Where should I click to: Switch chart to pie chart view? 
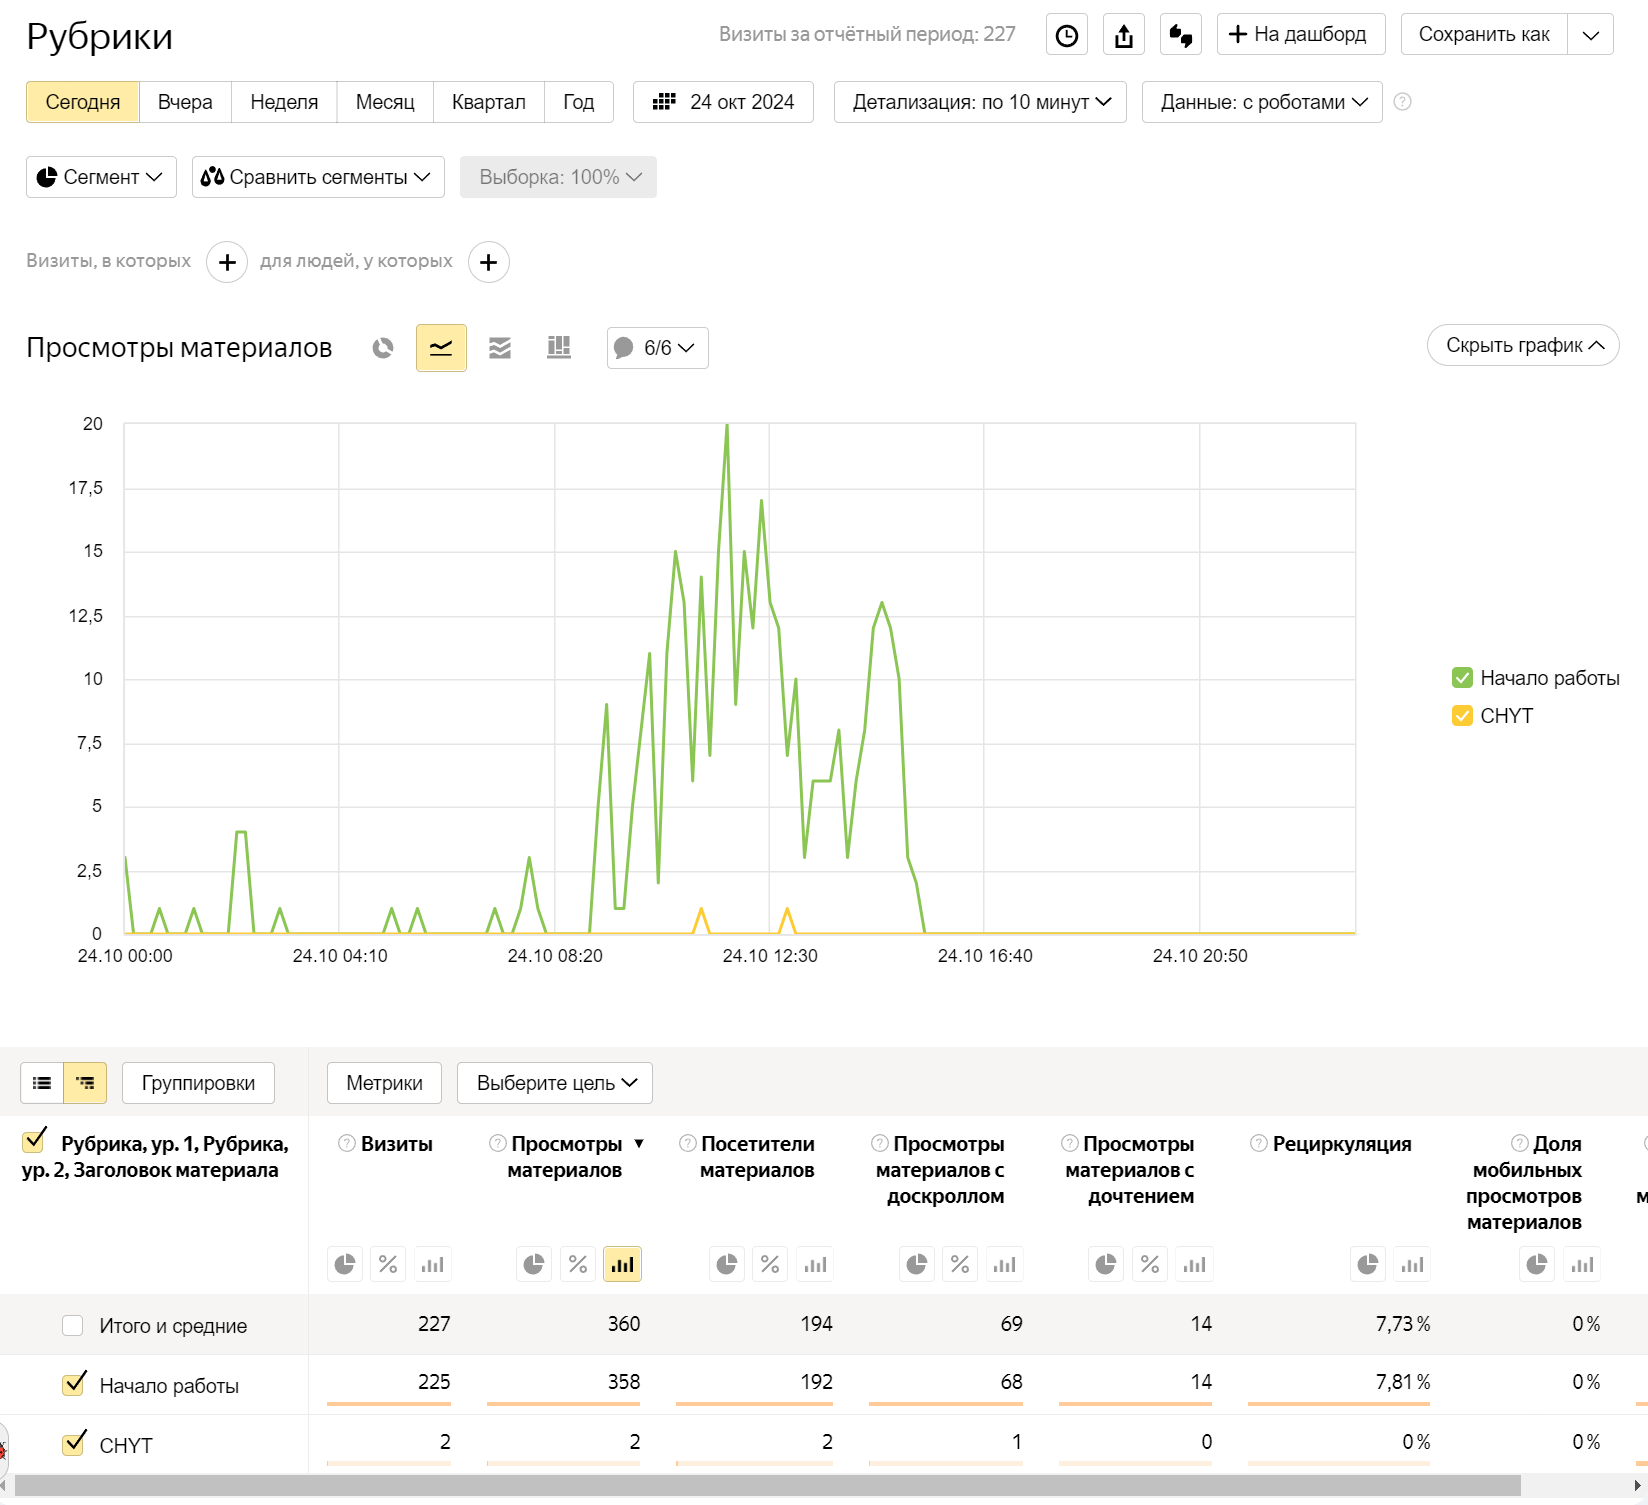pyautogui.click(x=383, y=348)
